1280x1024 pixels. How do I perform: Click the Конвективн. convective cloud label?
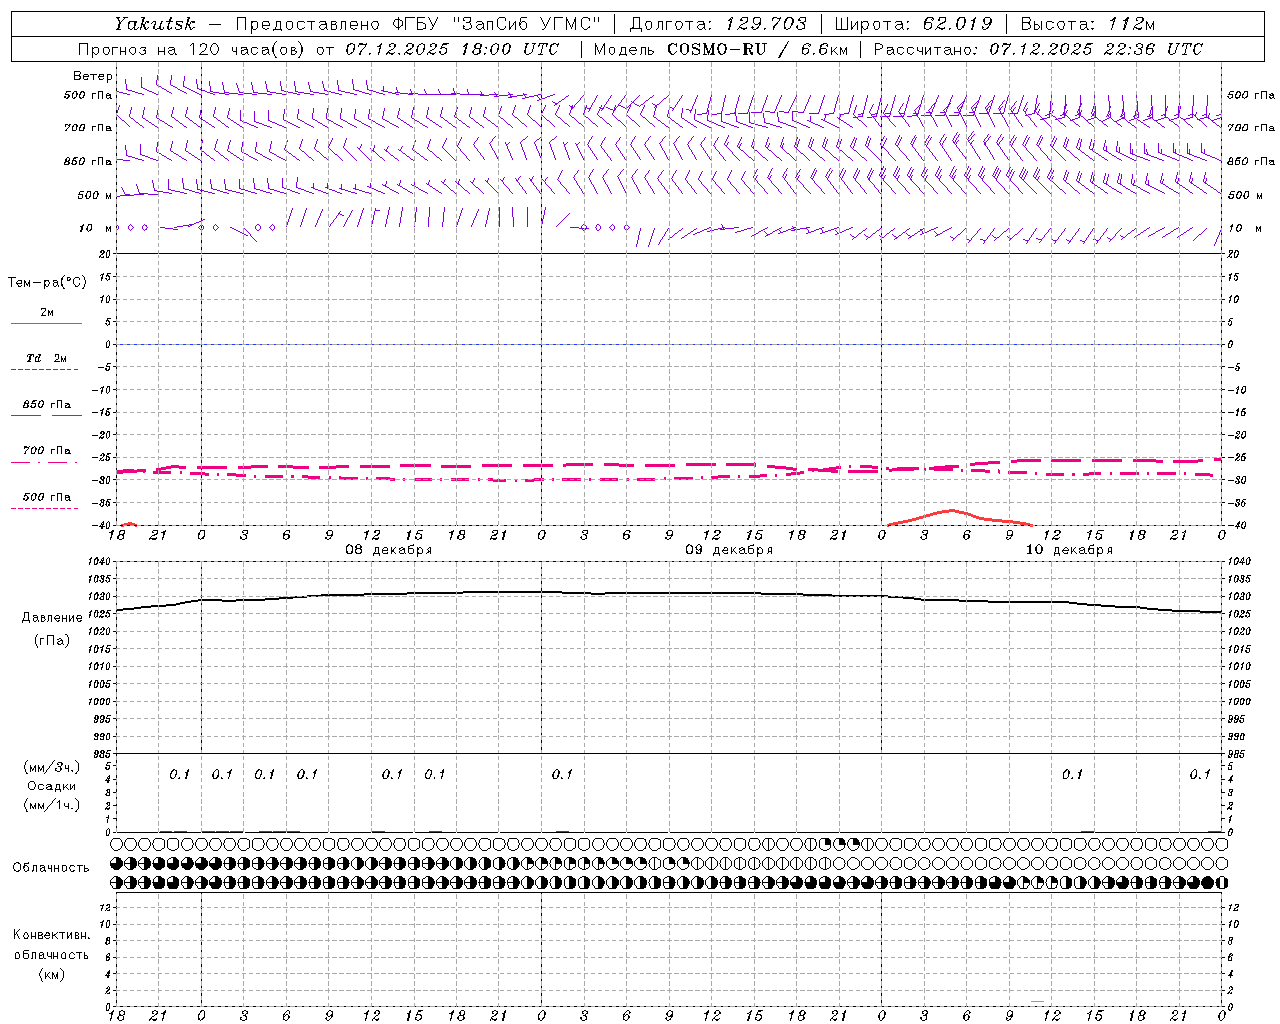pos(52,935)
